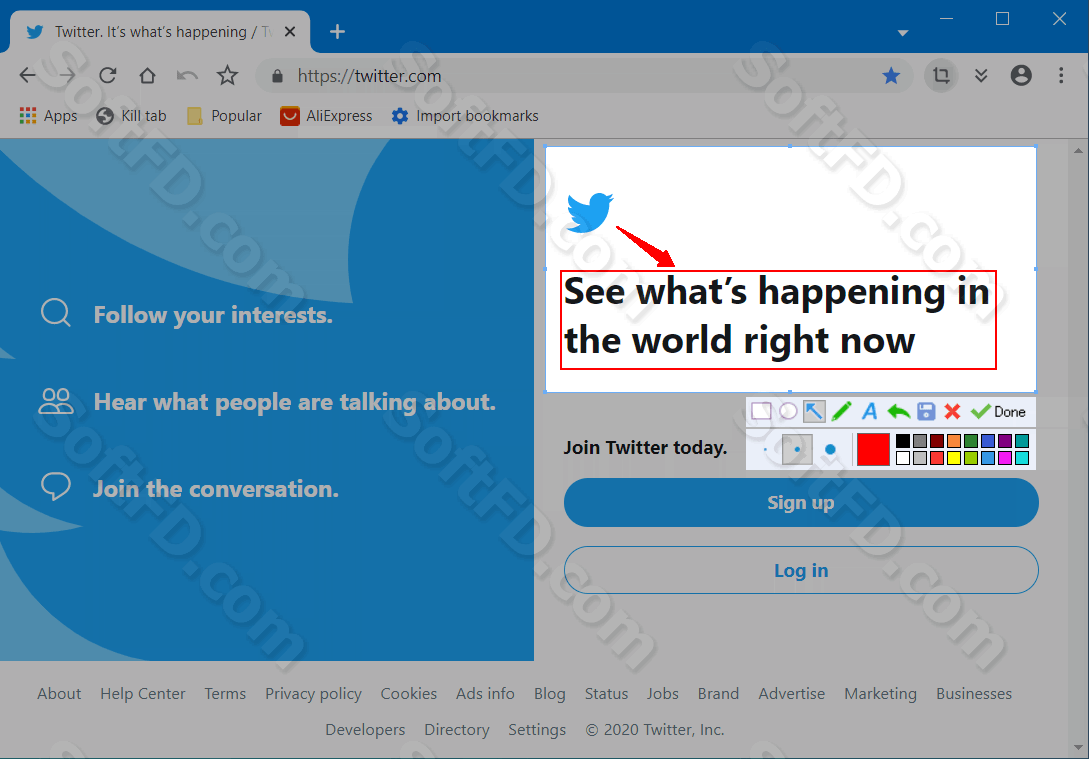1089x759 pixels.
Task: Click Done to finish the capture
Action: tap(998, 412)
